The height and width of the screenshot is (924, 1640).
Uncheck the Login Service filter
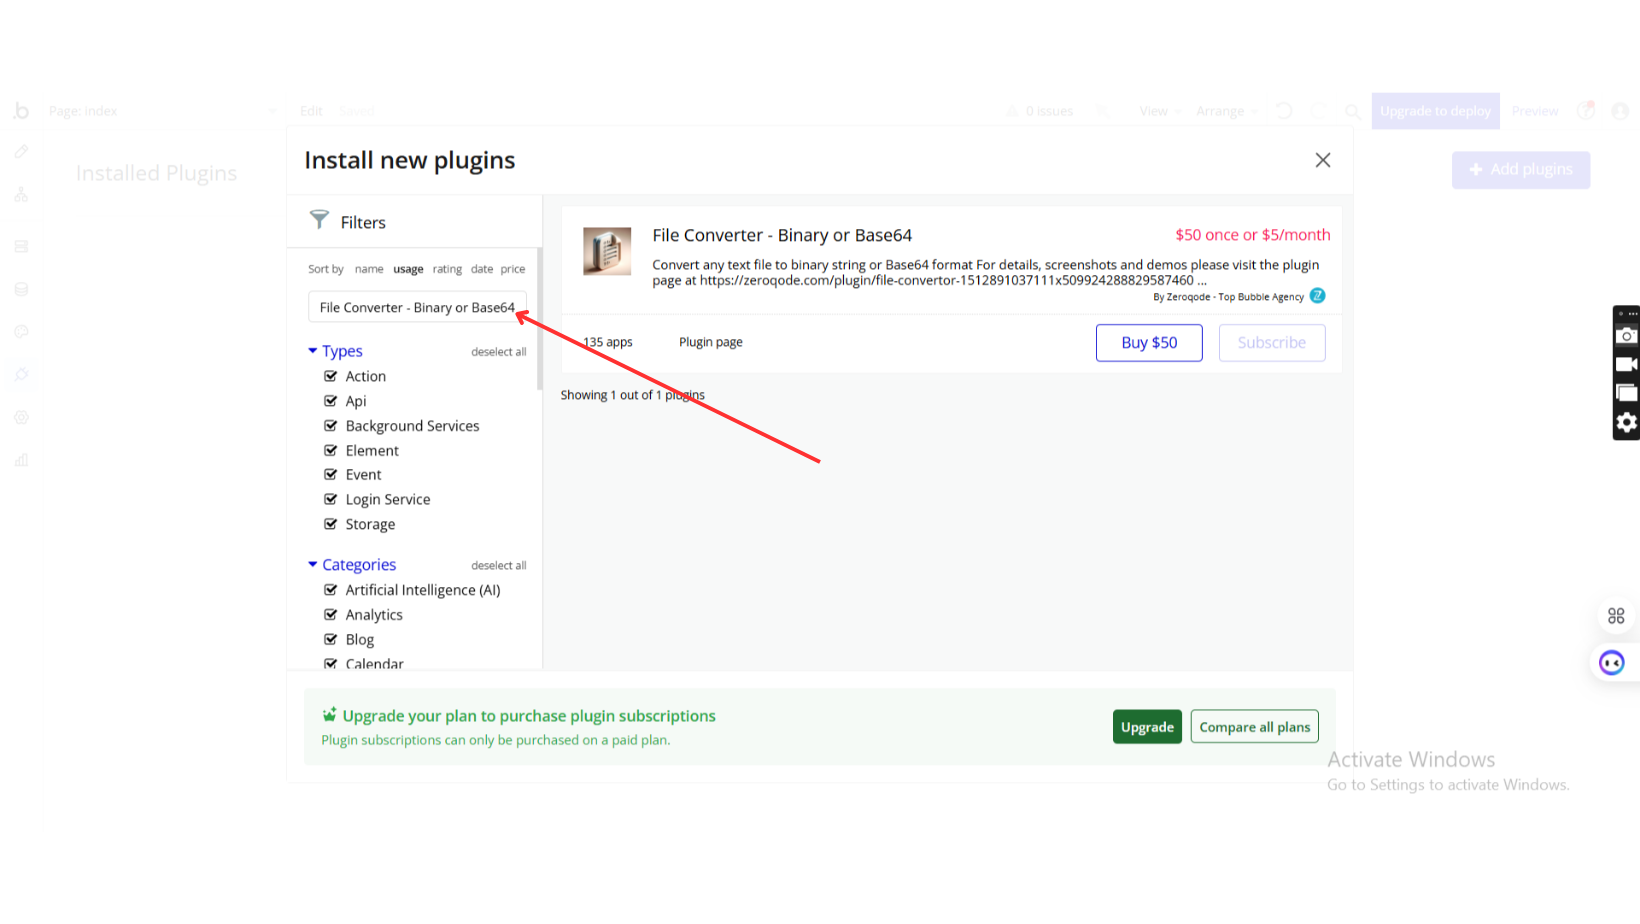pos(331,499)
